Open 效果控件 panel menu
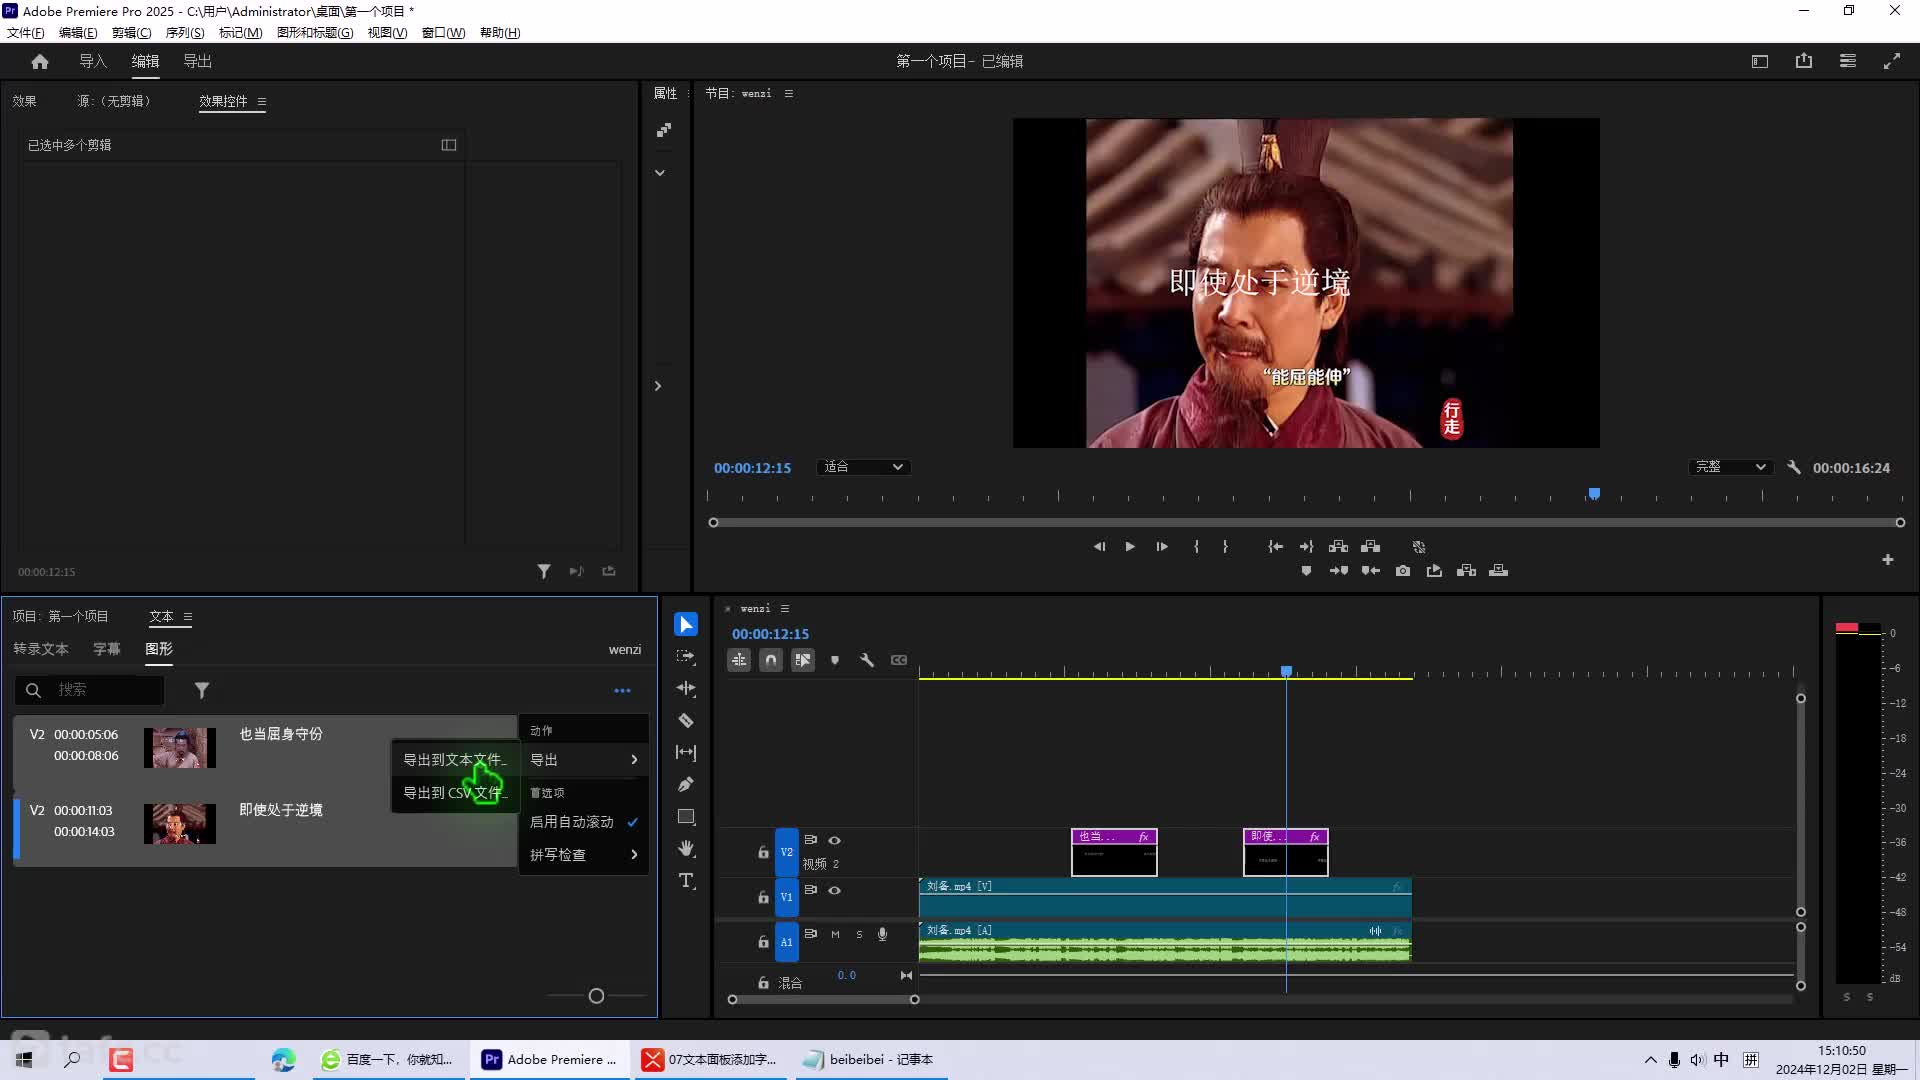This screenshot has width=1920, height=1080. coord(262,102)
